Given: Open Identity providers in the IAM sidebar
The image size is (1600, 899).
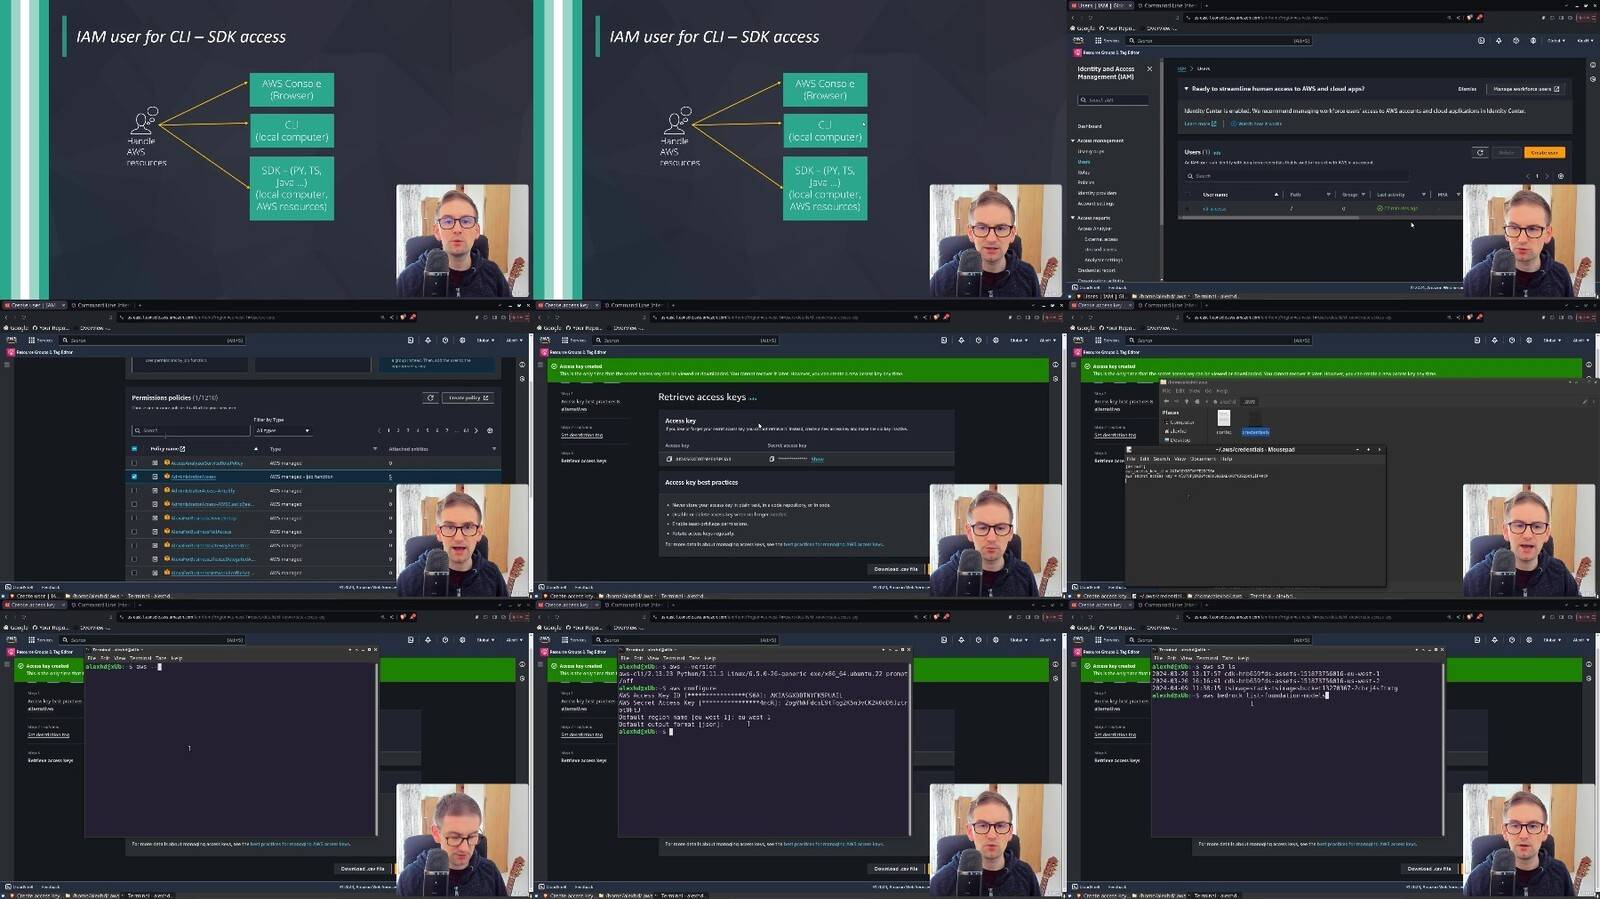Looking at the screenshot, I should point(1097,193).
